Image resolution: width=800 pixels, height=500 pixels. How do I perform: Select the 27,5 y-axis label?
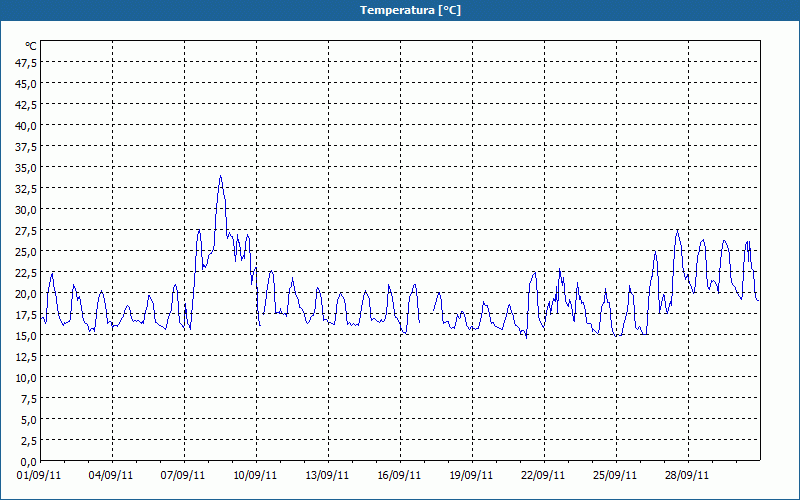pyautogui.click(x=26, y=232)
